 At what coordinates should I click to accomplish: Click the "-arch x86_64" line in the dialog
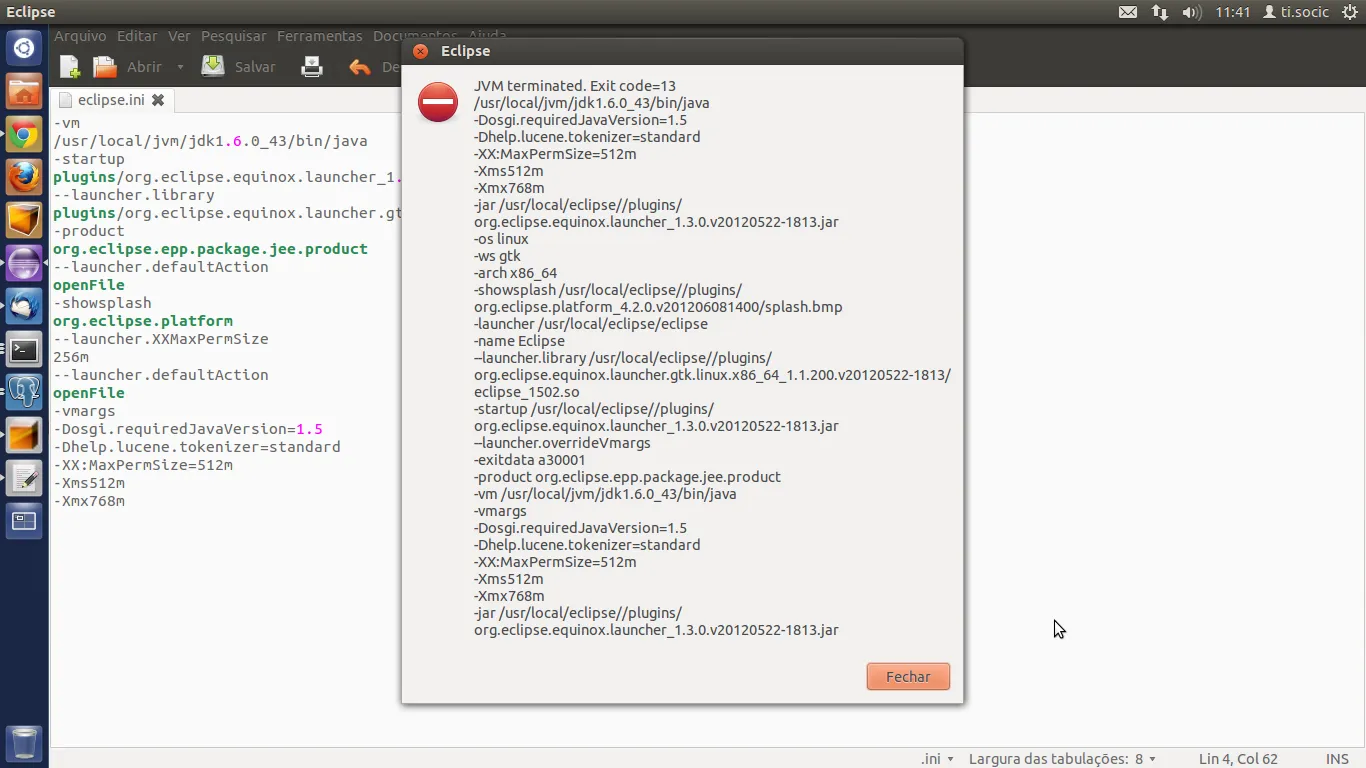tap(515, 273)
